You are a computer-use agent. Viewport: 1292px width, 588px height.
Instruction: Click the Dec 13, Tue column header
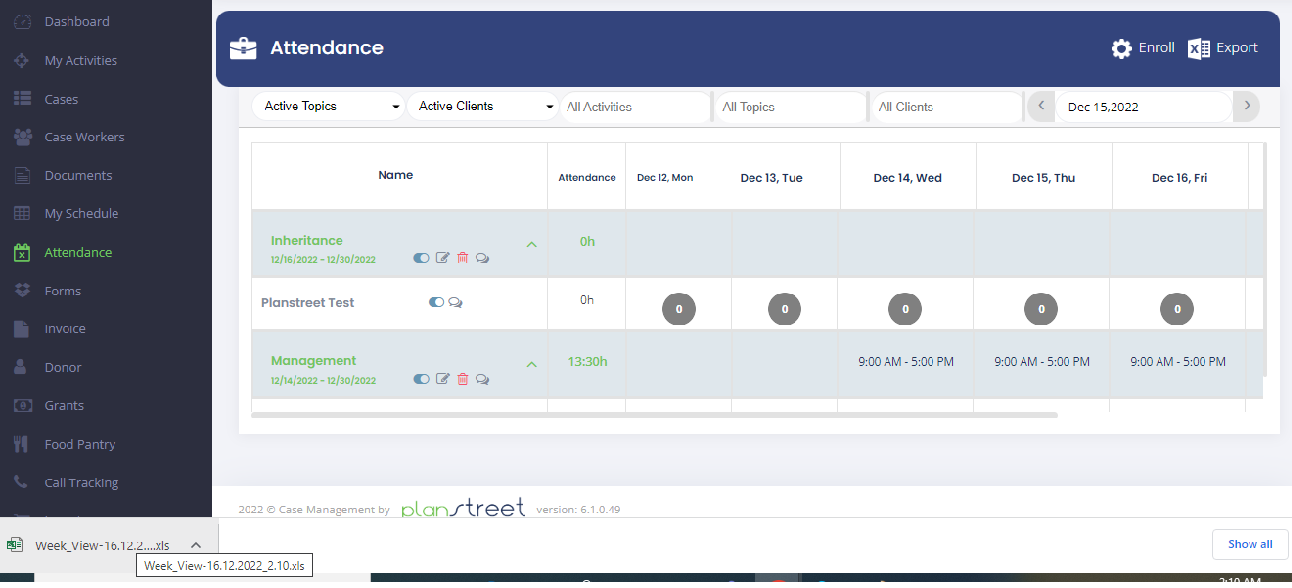click(772, 178)
